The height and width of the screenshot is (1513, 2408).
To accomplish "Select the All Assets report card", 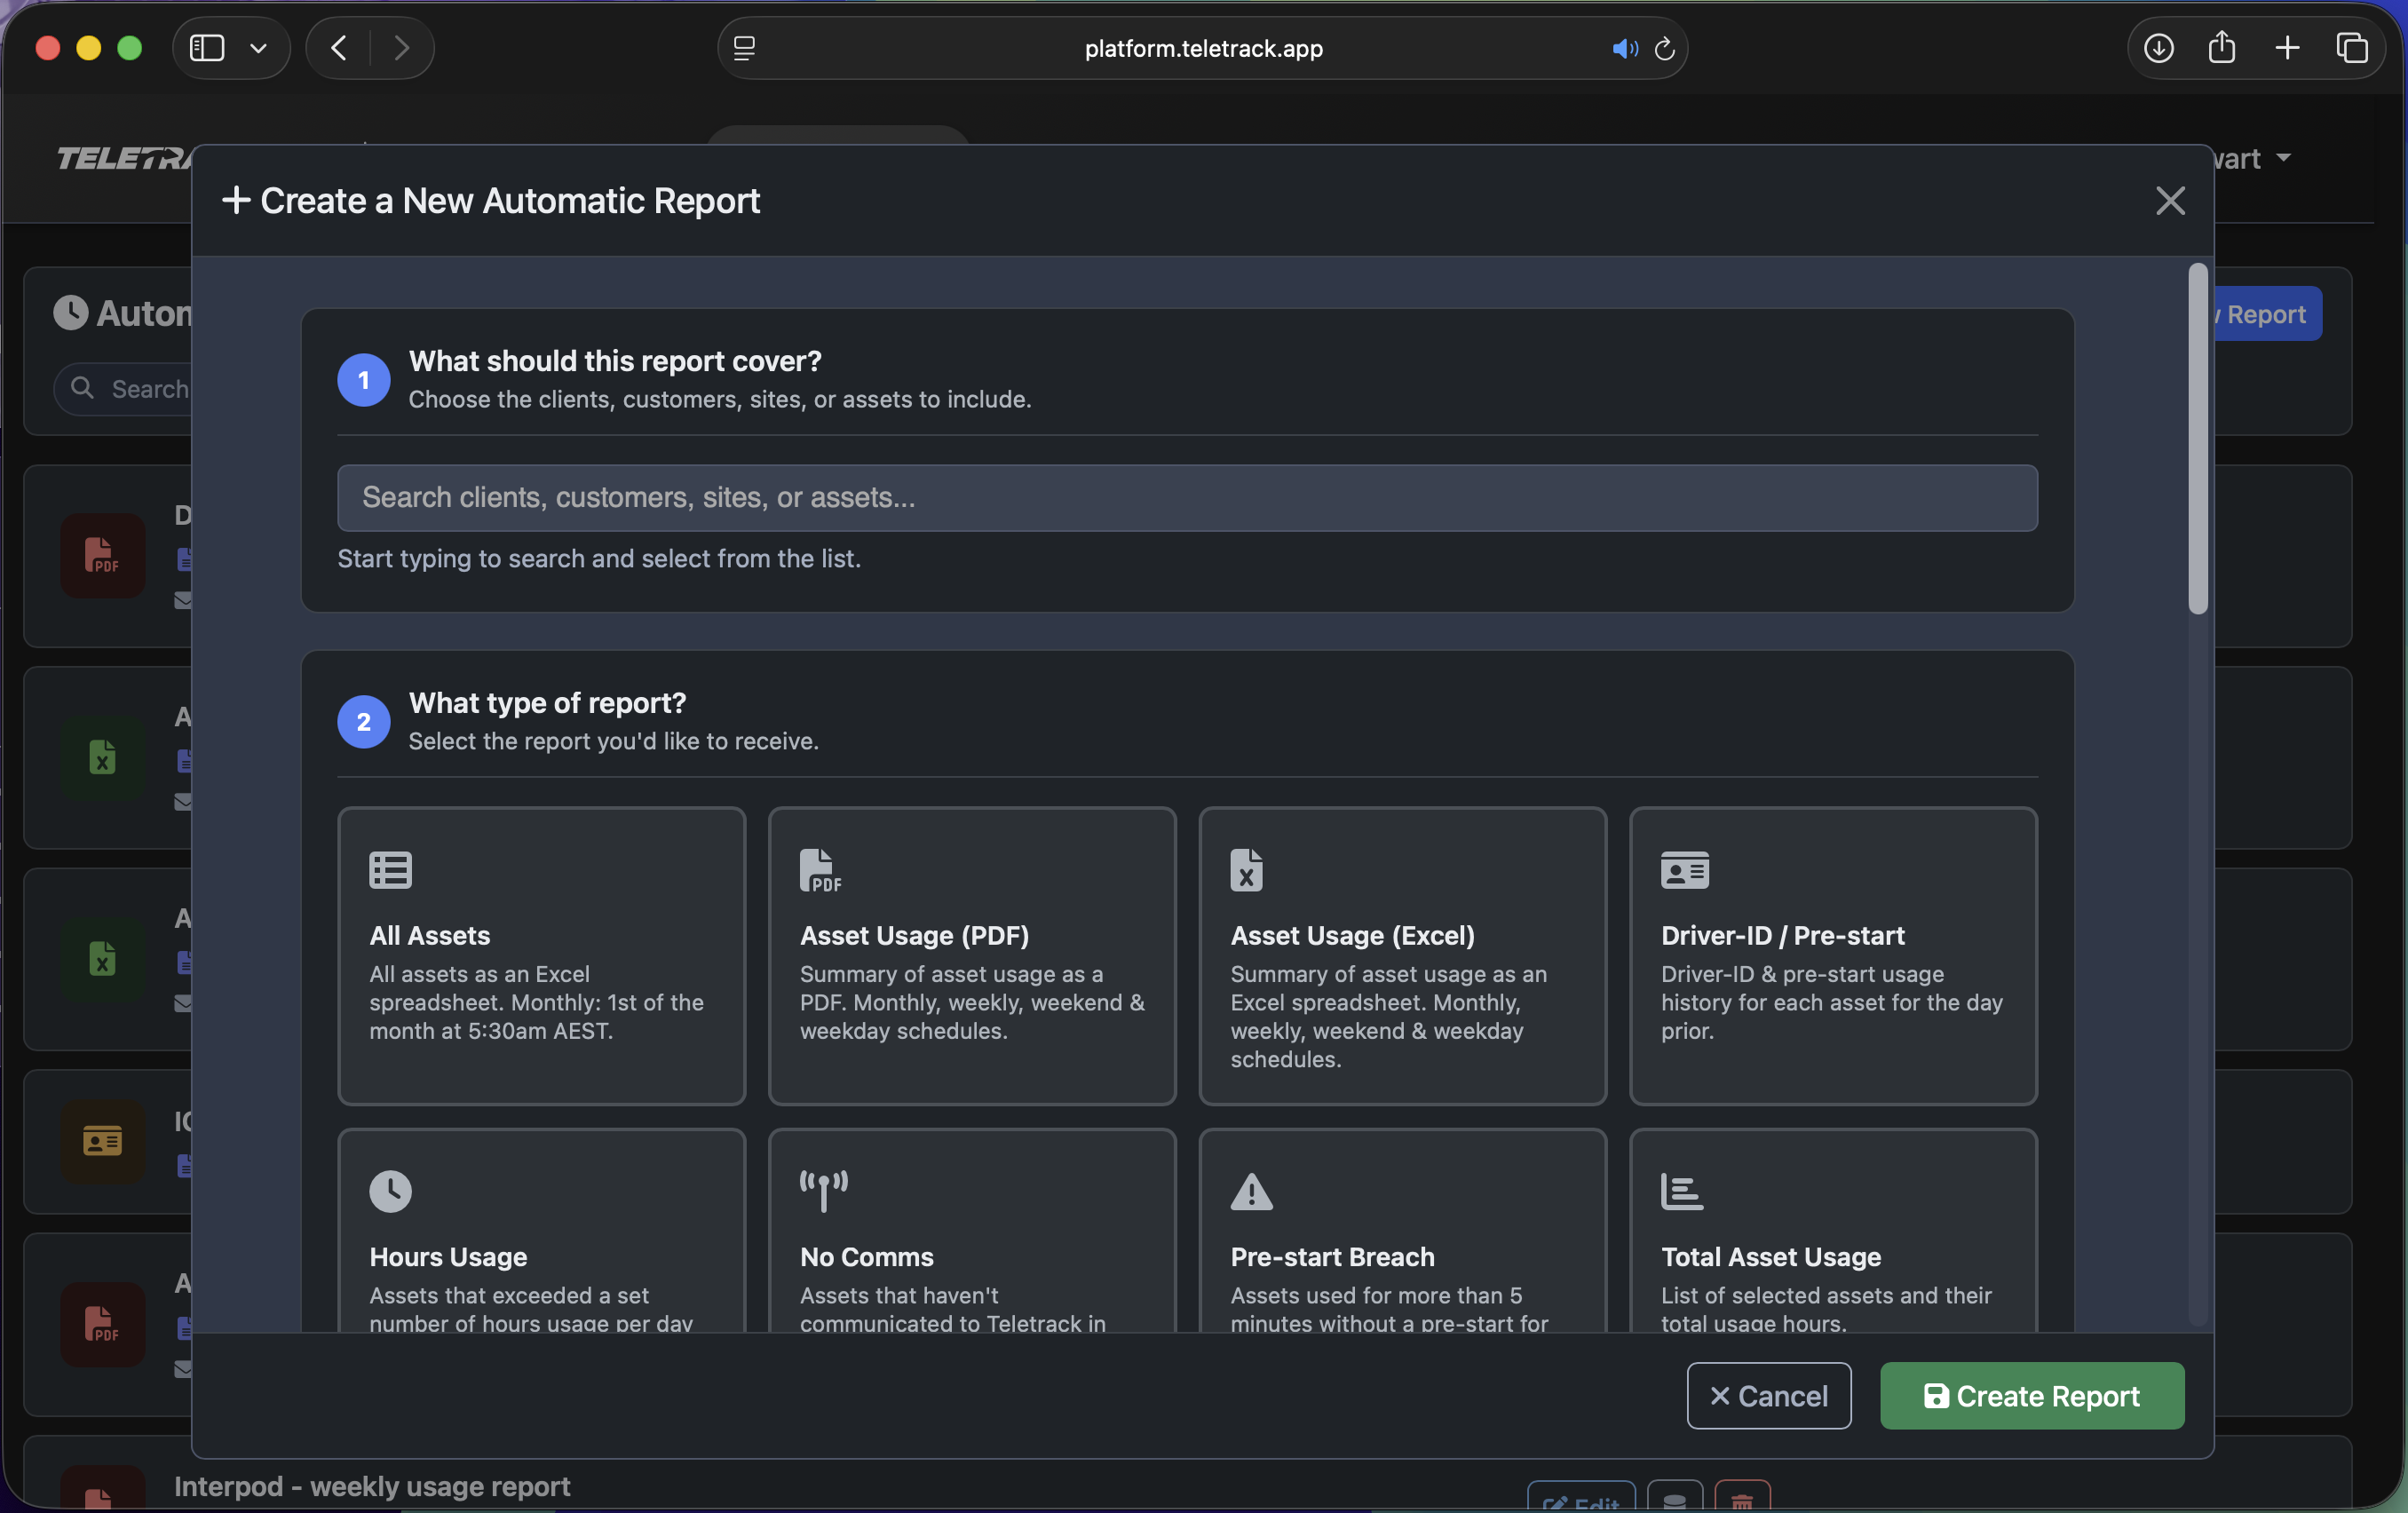I will pyautogui.click(x=541, y=955).
